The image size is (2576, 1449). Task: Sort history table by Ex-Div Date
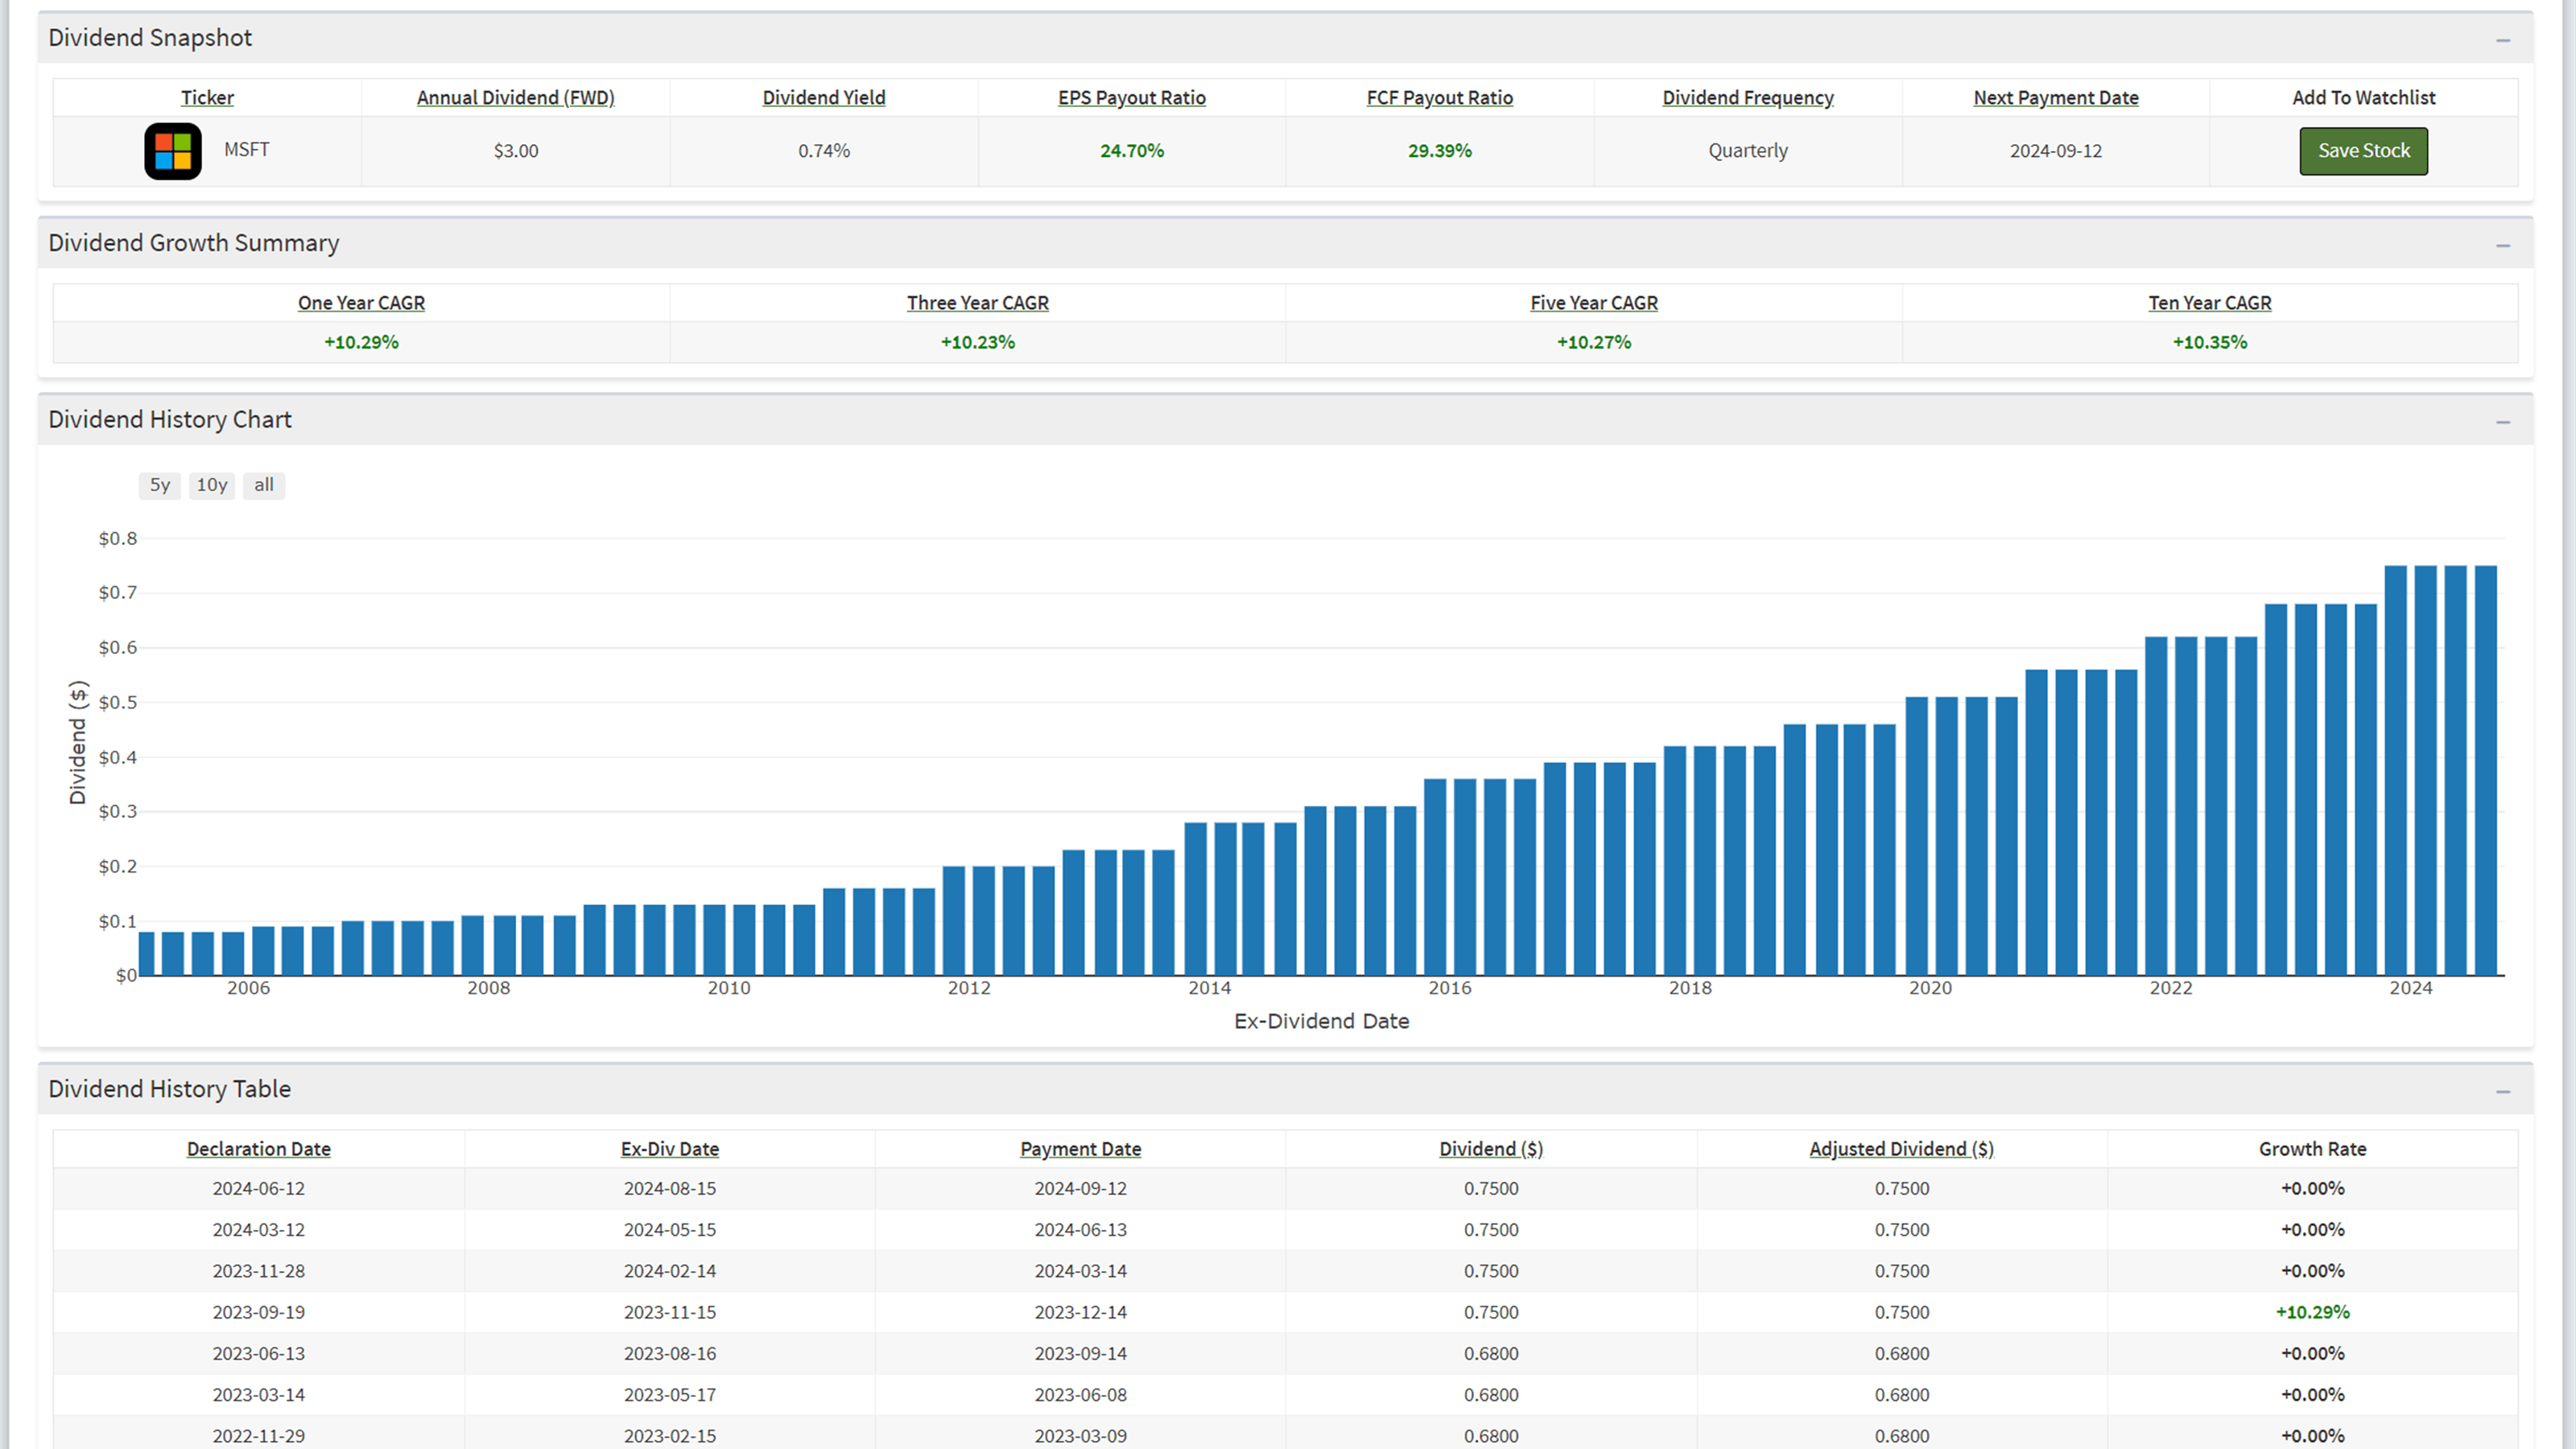(x=669, y=1148)
